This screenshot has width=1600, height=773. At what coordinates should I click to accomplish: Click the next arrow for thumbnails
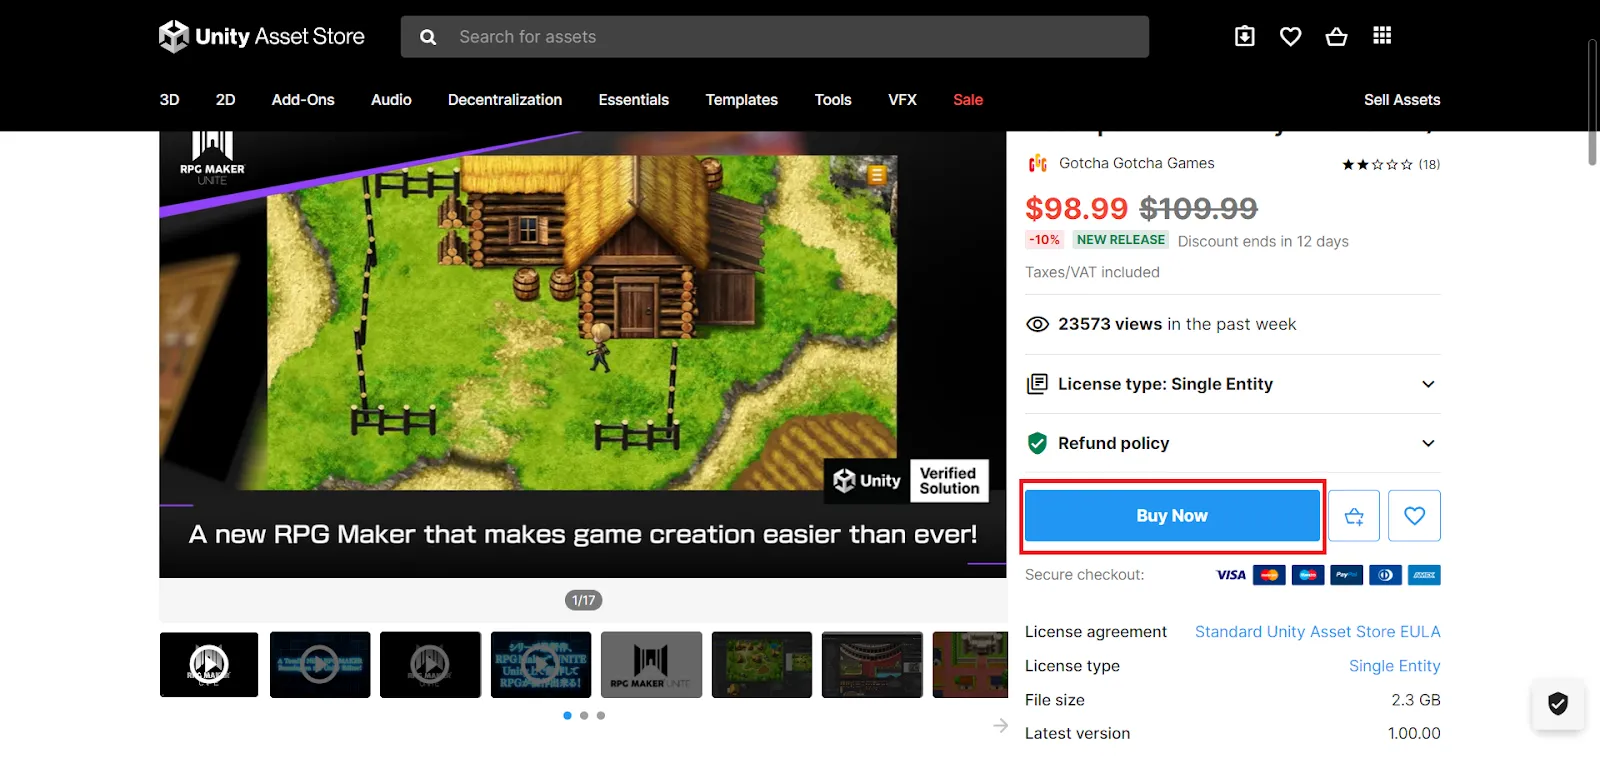coord(1000,725)
